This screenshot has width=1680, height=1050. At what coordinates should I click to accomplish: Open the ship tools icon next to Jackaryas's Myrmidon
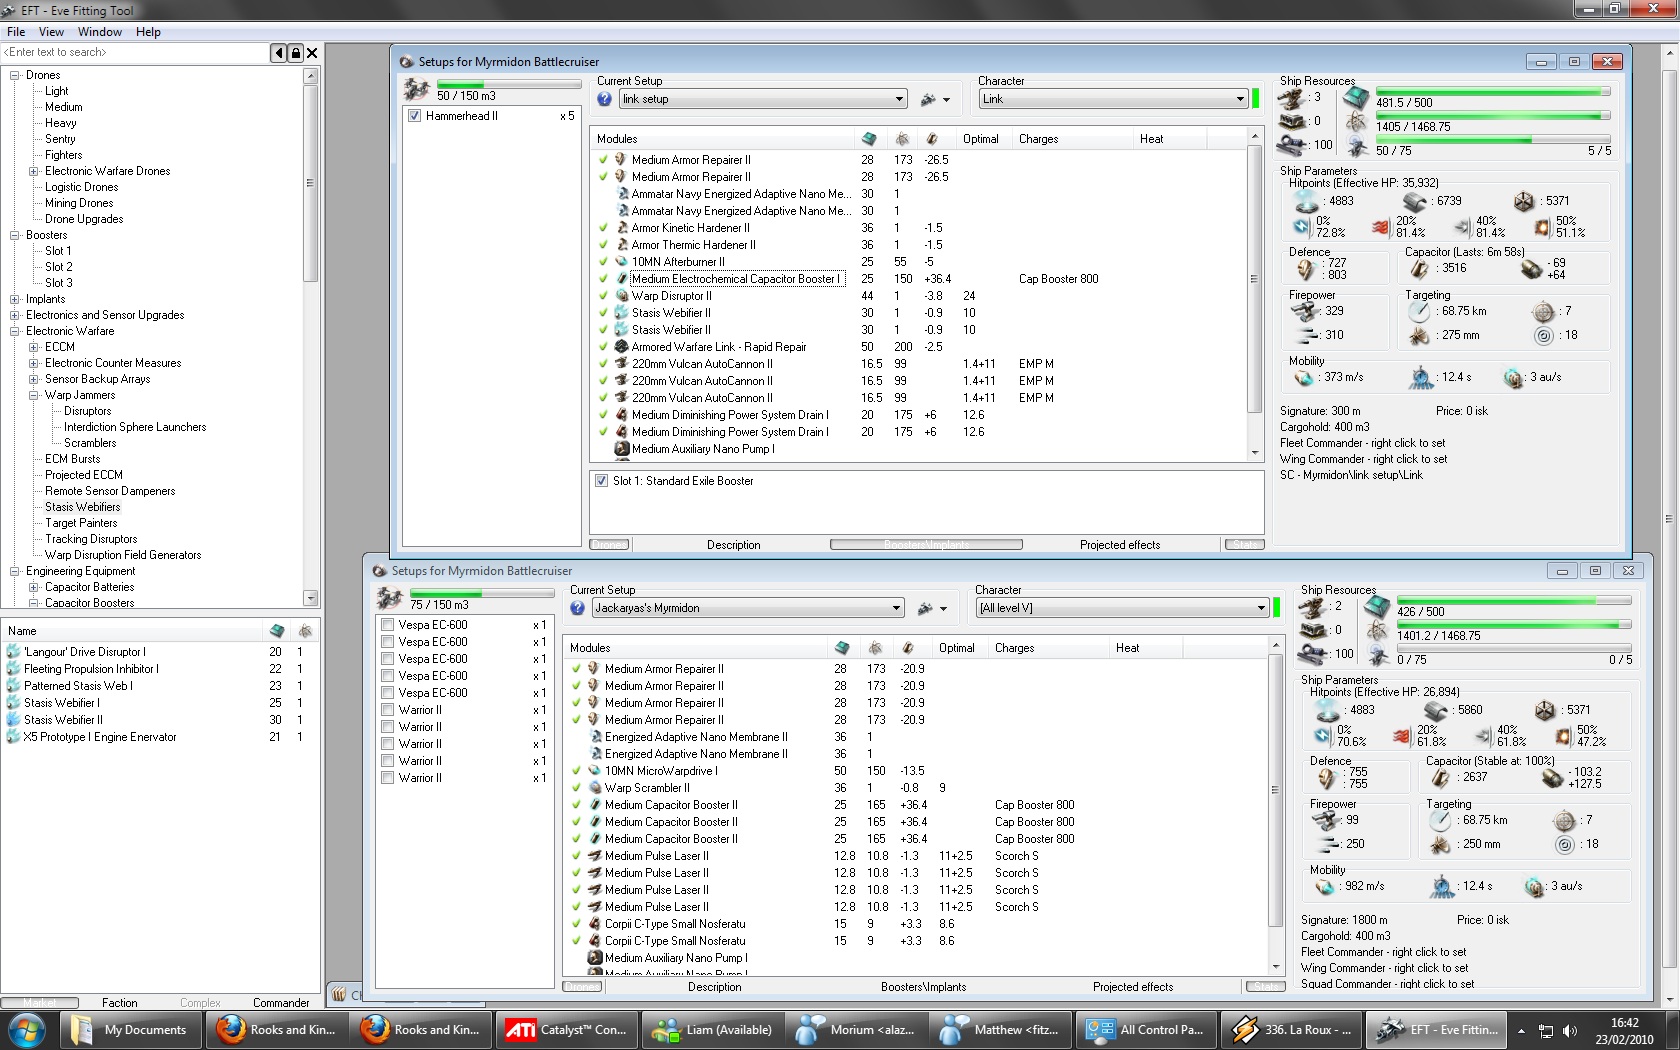tap(931, 608)
